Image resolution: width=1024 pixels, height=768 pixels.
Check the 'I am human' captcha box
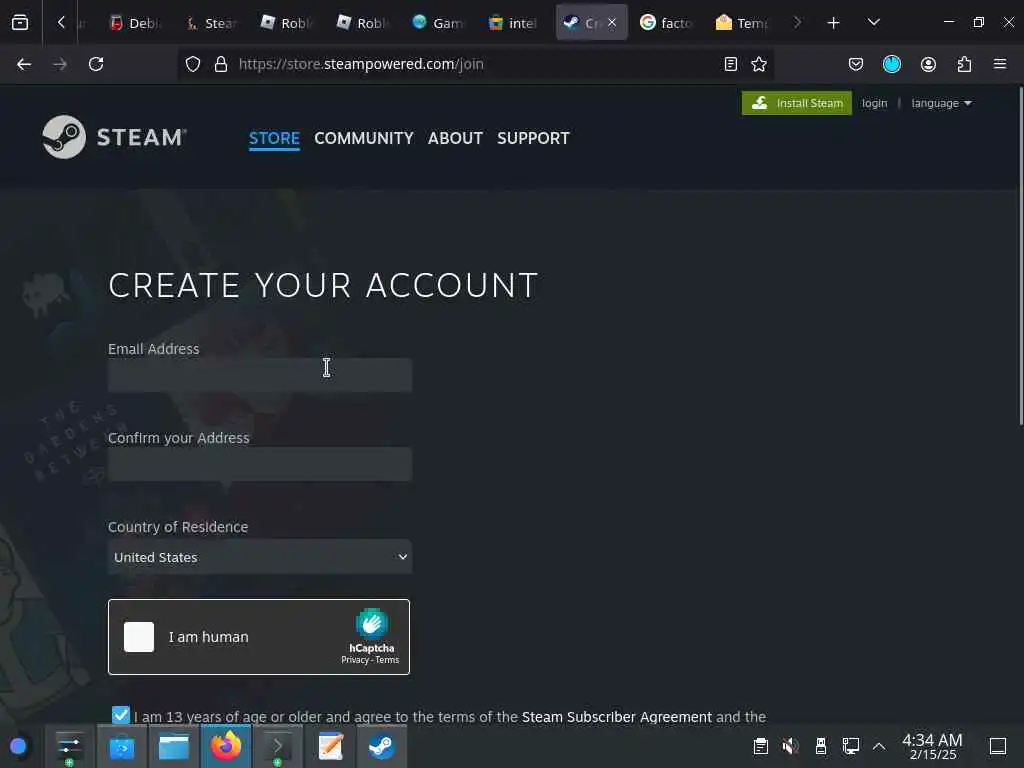coord(139,637)
